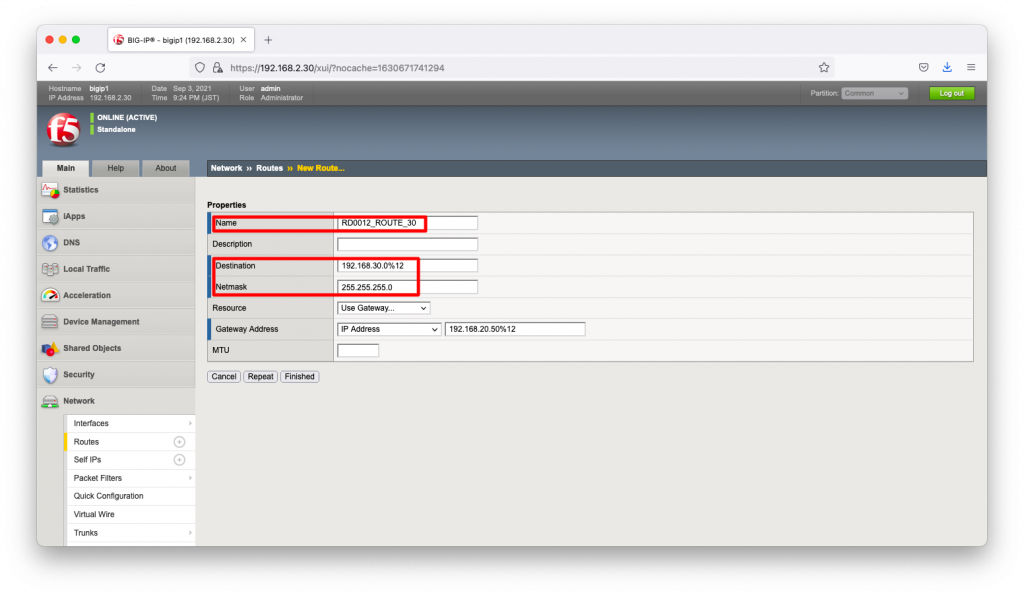Expand the Interfaces submenu arrow

pyautogui.click(x=189, y=424)
